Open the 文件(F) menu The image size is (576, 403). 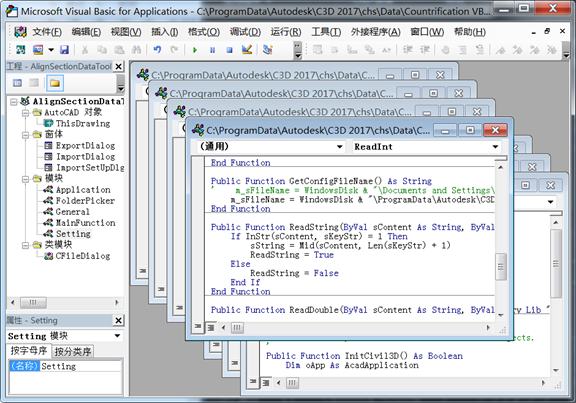(x=47, y=32)
